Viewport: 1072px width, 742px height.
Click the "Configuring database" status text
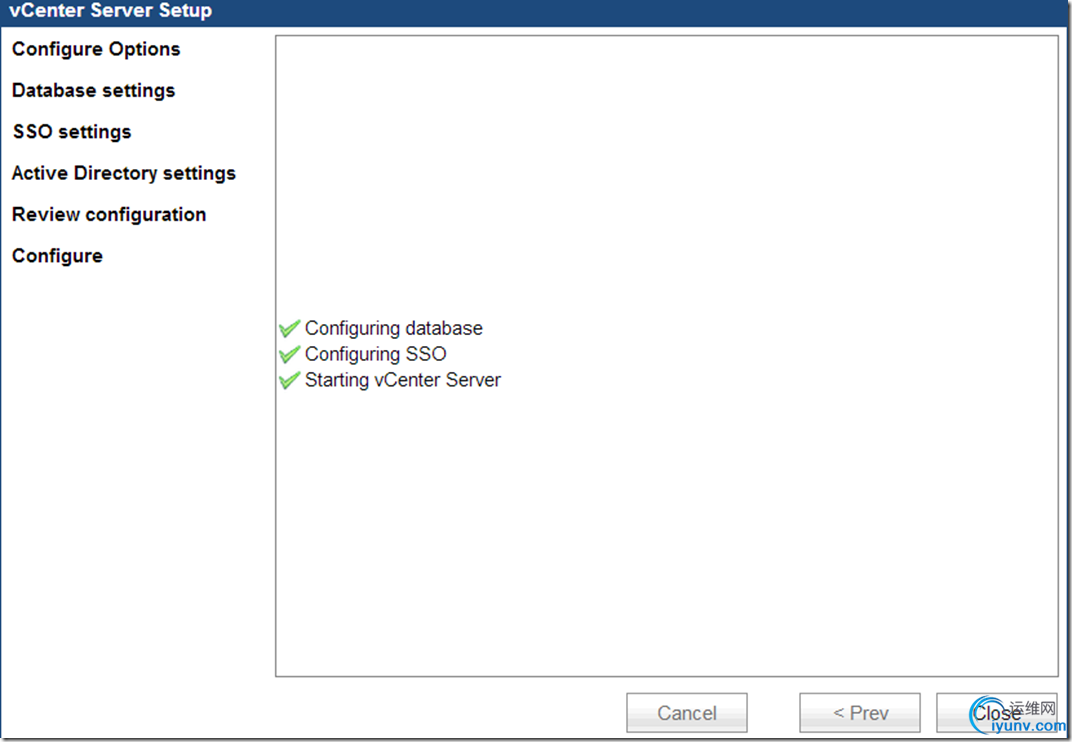[394, 328]
